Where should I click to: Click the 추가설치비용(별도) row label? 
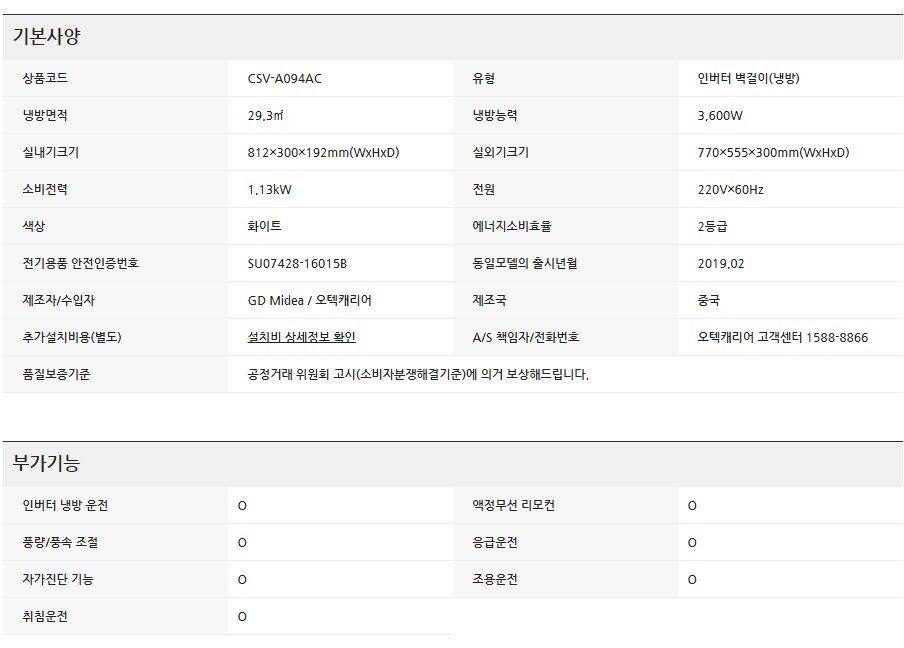point(71,337)
